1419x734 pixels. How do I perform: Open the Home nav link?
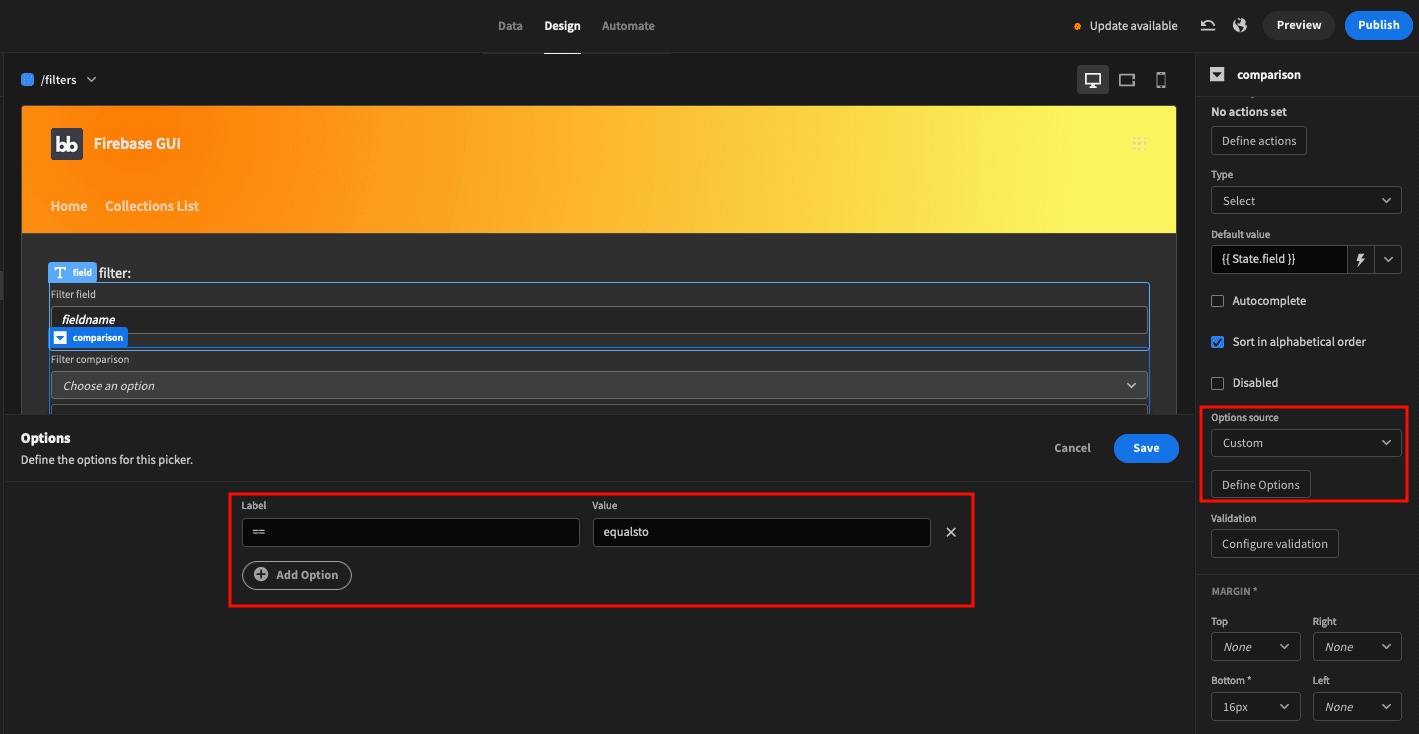point(69,206)
